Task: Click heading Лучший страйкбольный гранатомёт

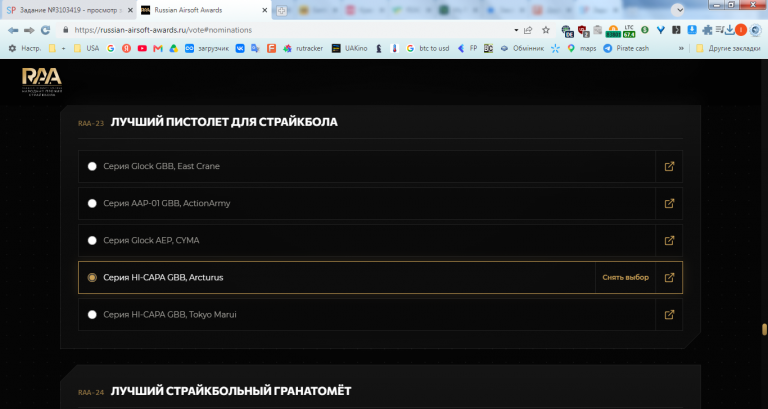Action: click(x=231, y=391)
